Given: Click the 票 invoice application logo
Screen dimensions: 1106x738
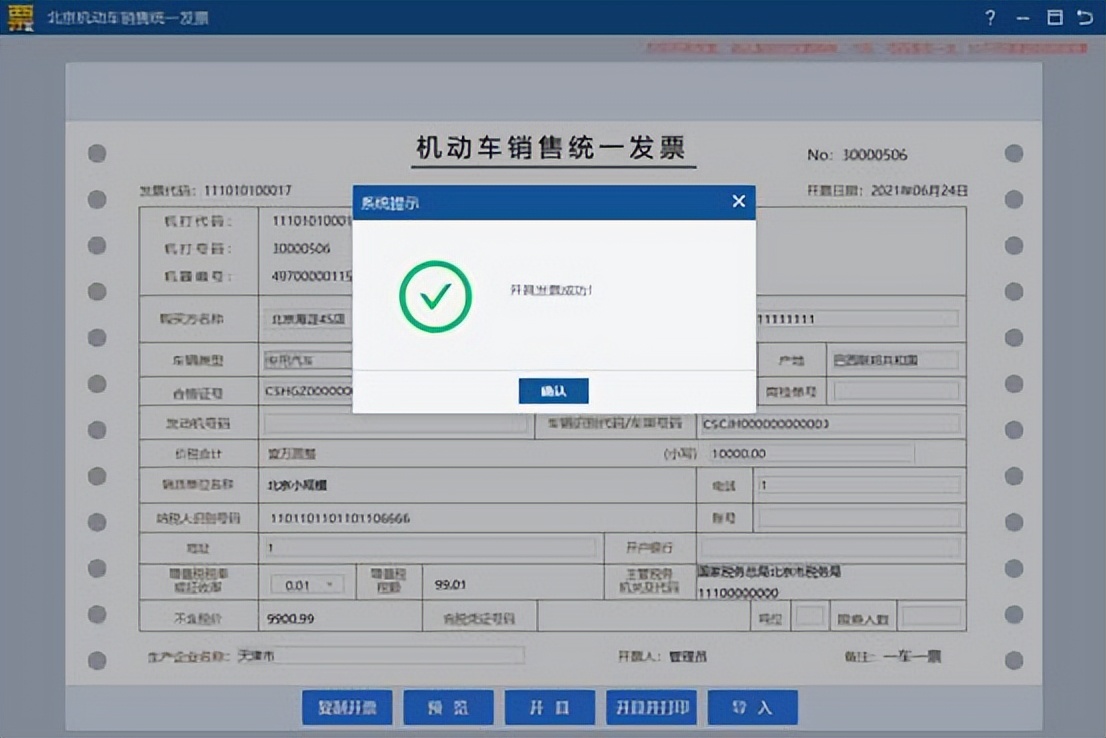Looking at the screenshot, I should click(18, 17).
